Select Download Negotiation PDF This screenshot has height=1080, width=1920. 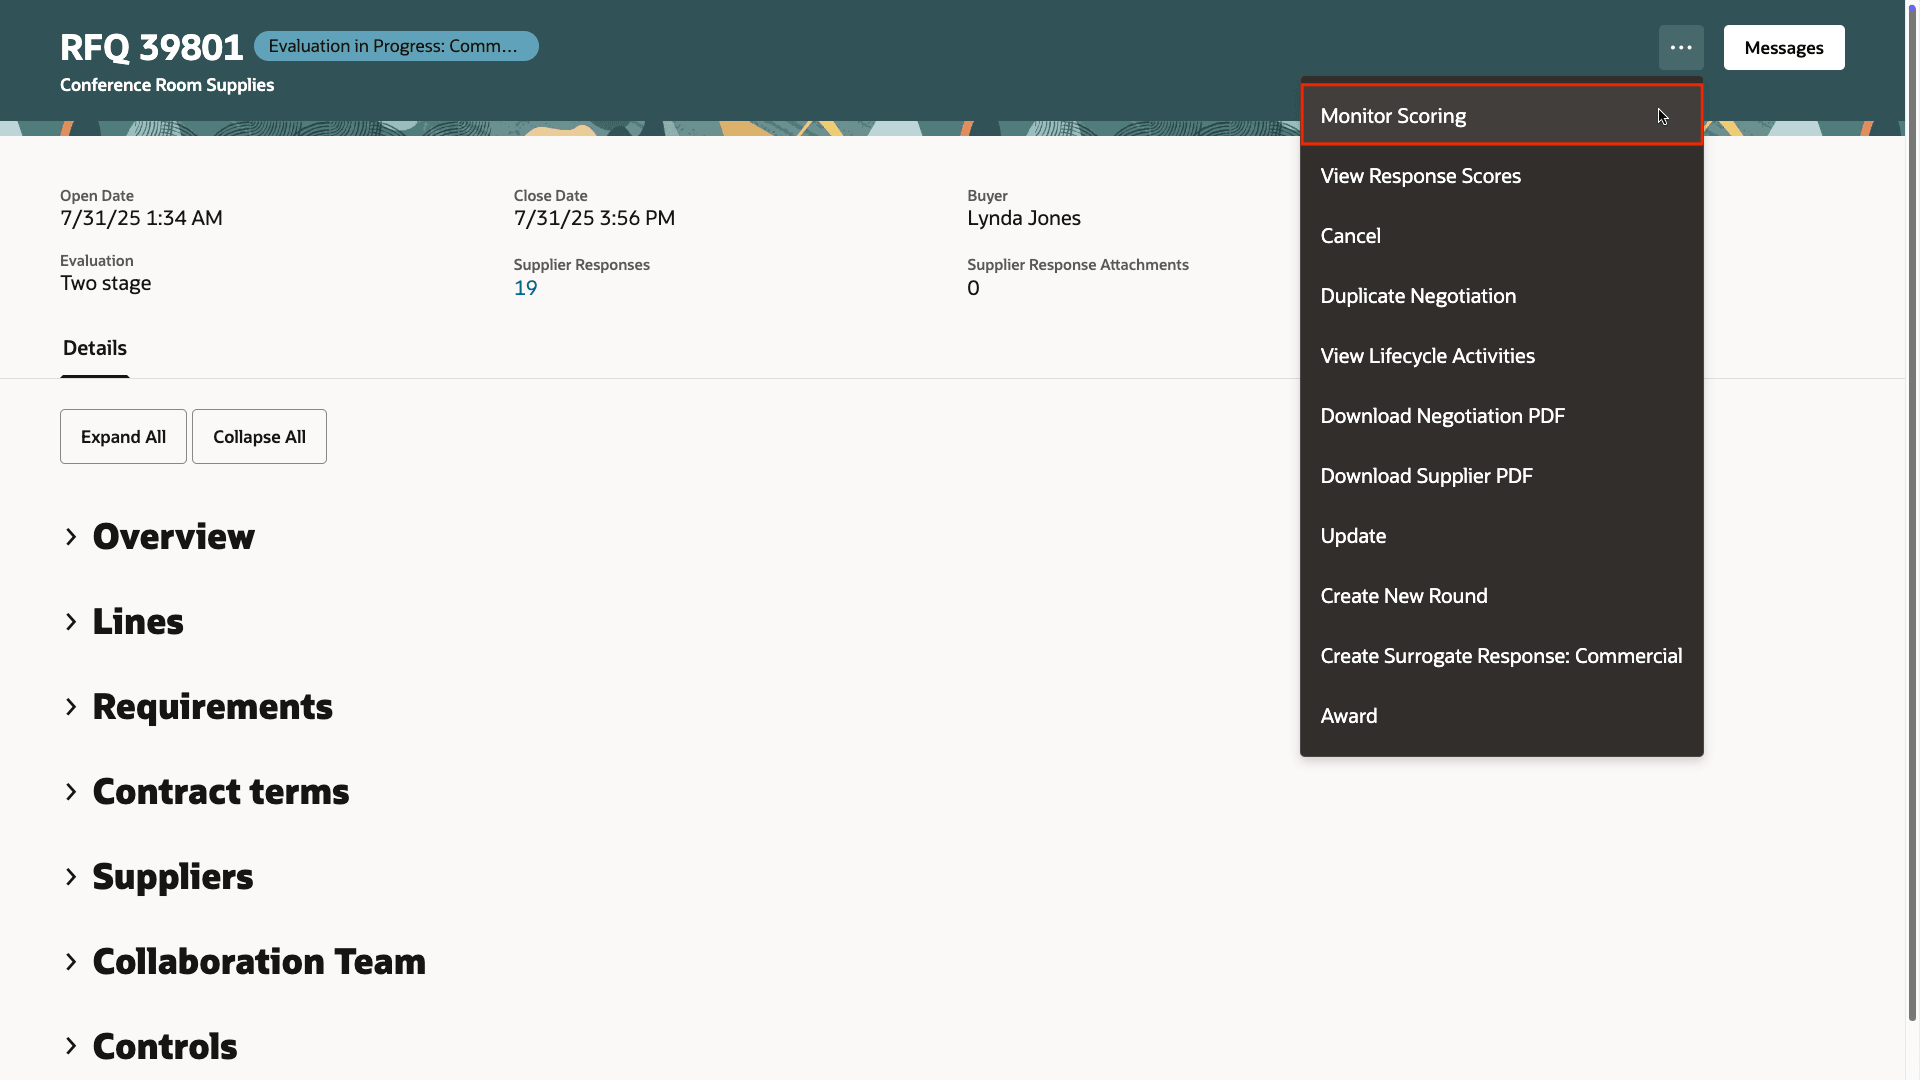click(x=1442, y=416)
